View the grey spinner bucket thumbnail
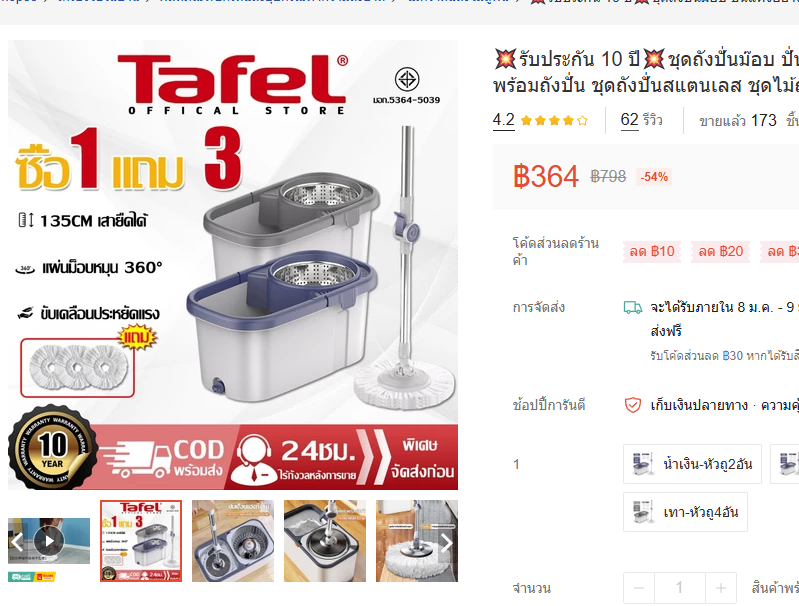799x606 pixels. click(x=325, y=541)
